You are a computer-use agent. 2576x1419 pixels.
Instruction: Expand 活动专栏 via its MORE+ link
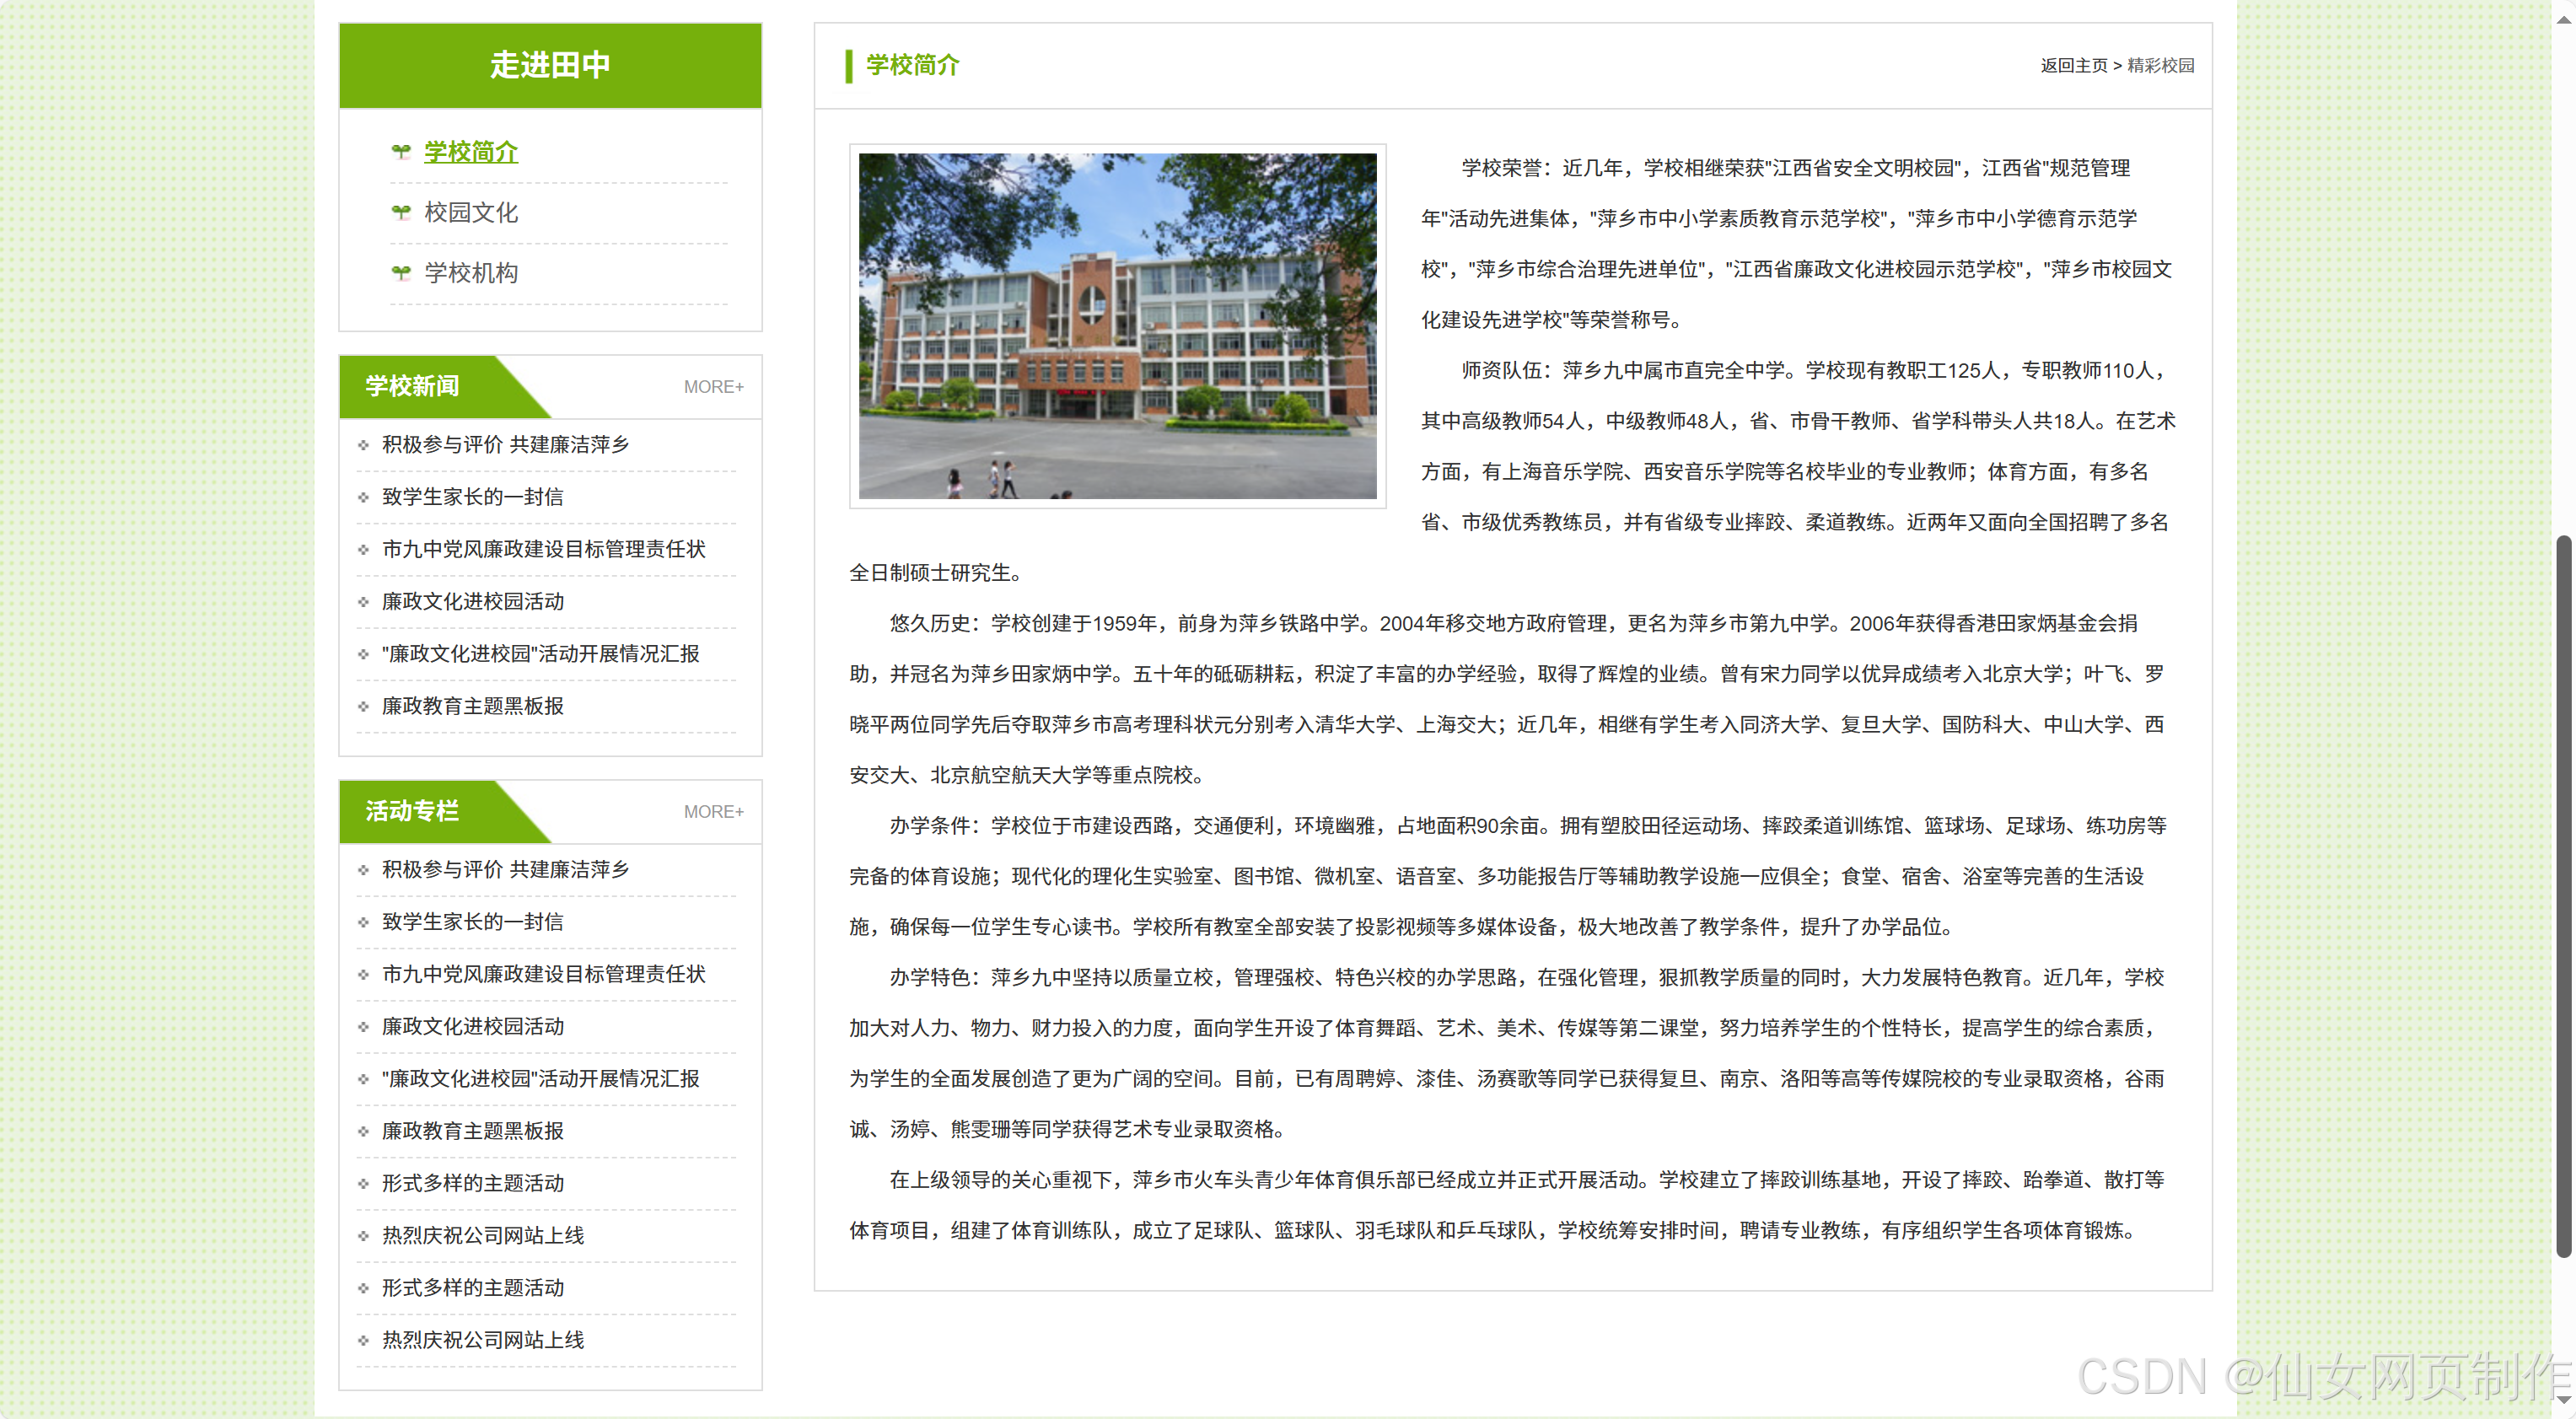point(712,812)
